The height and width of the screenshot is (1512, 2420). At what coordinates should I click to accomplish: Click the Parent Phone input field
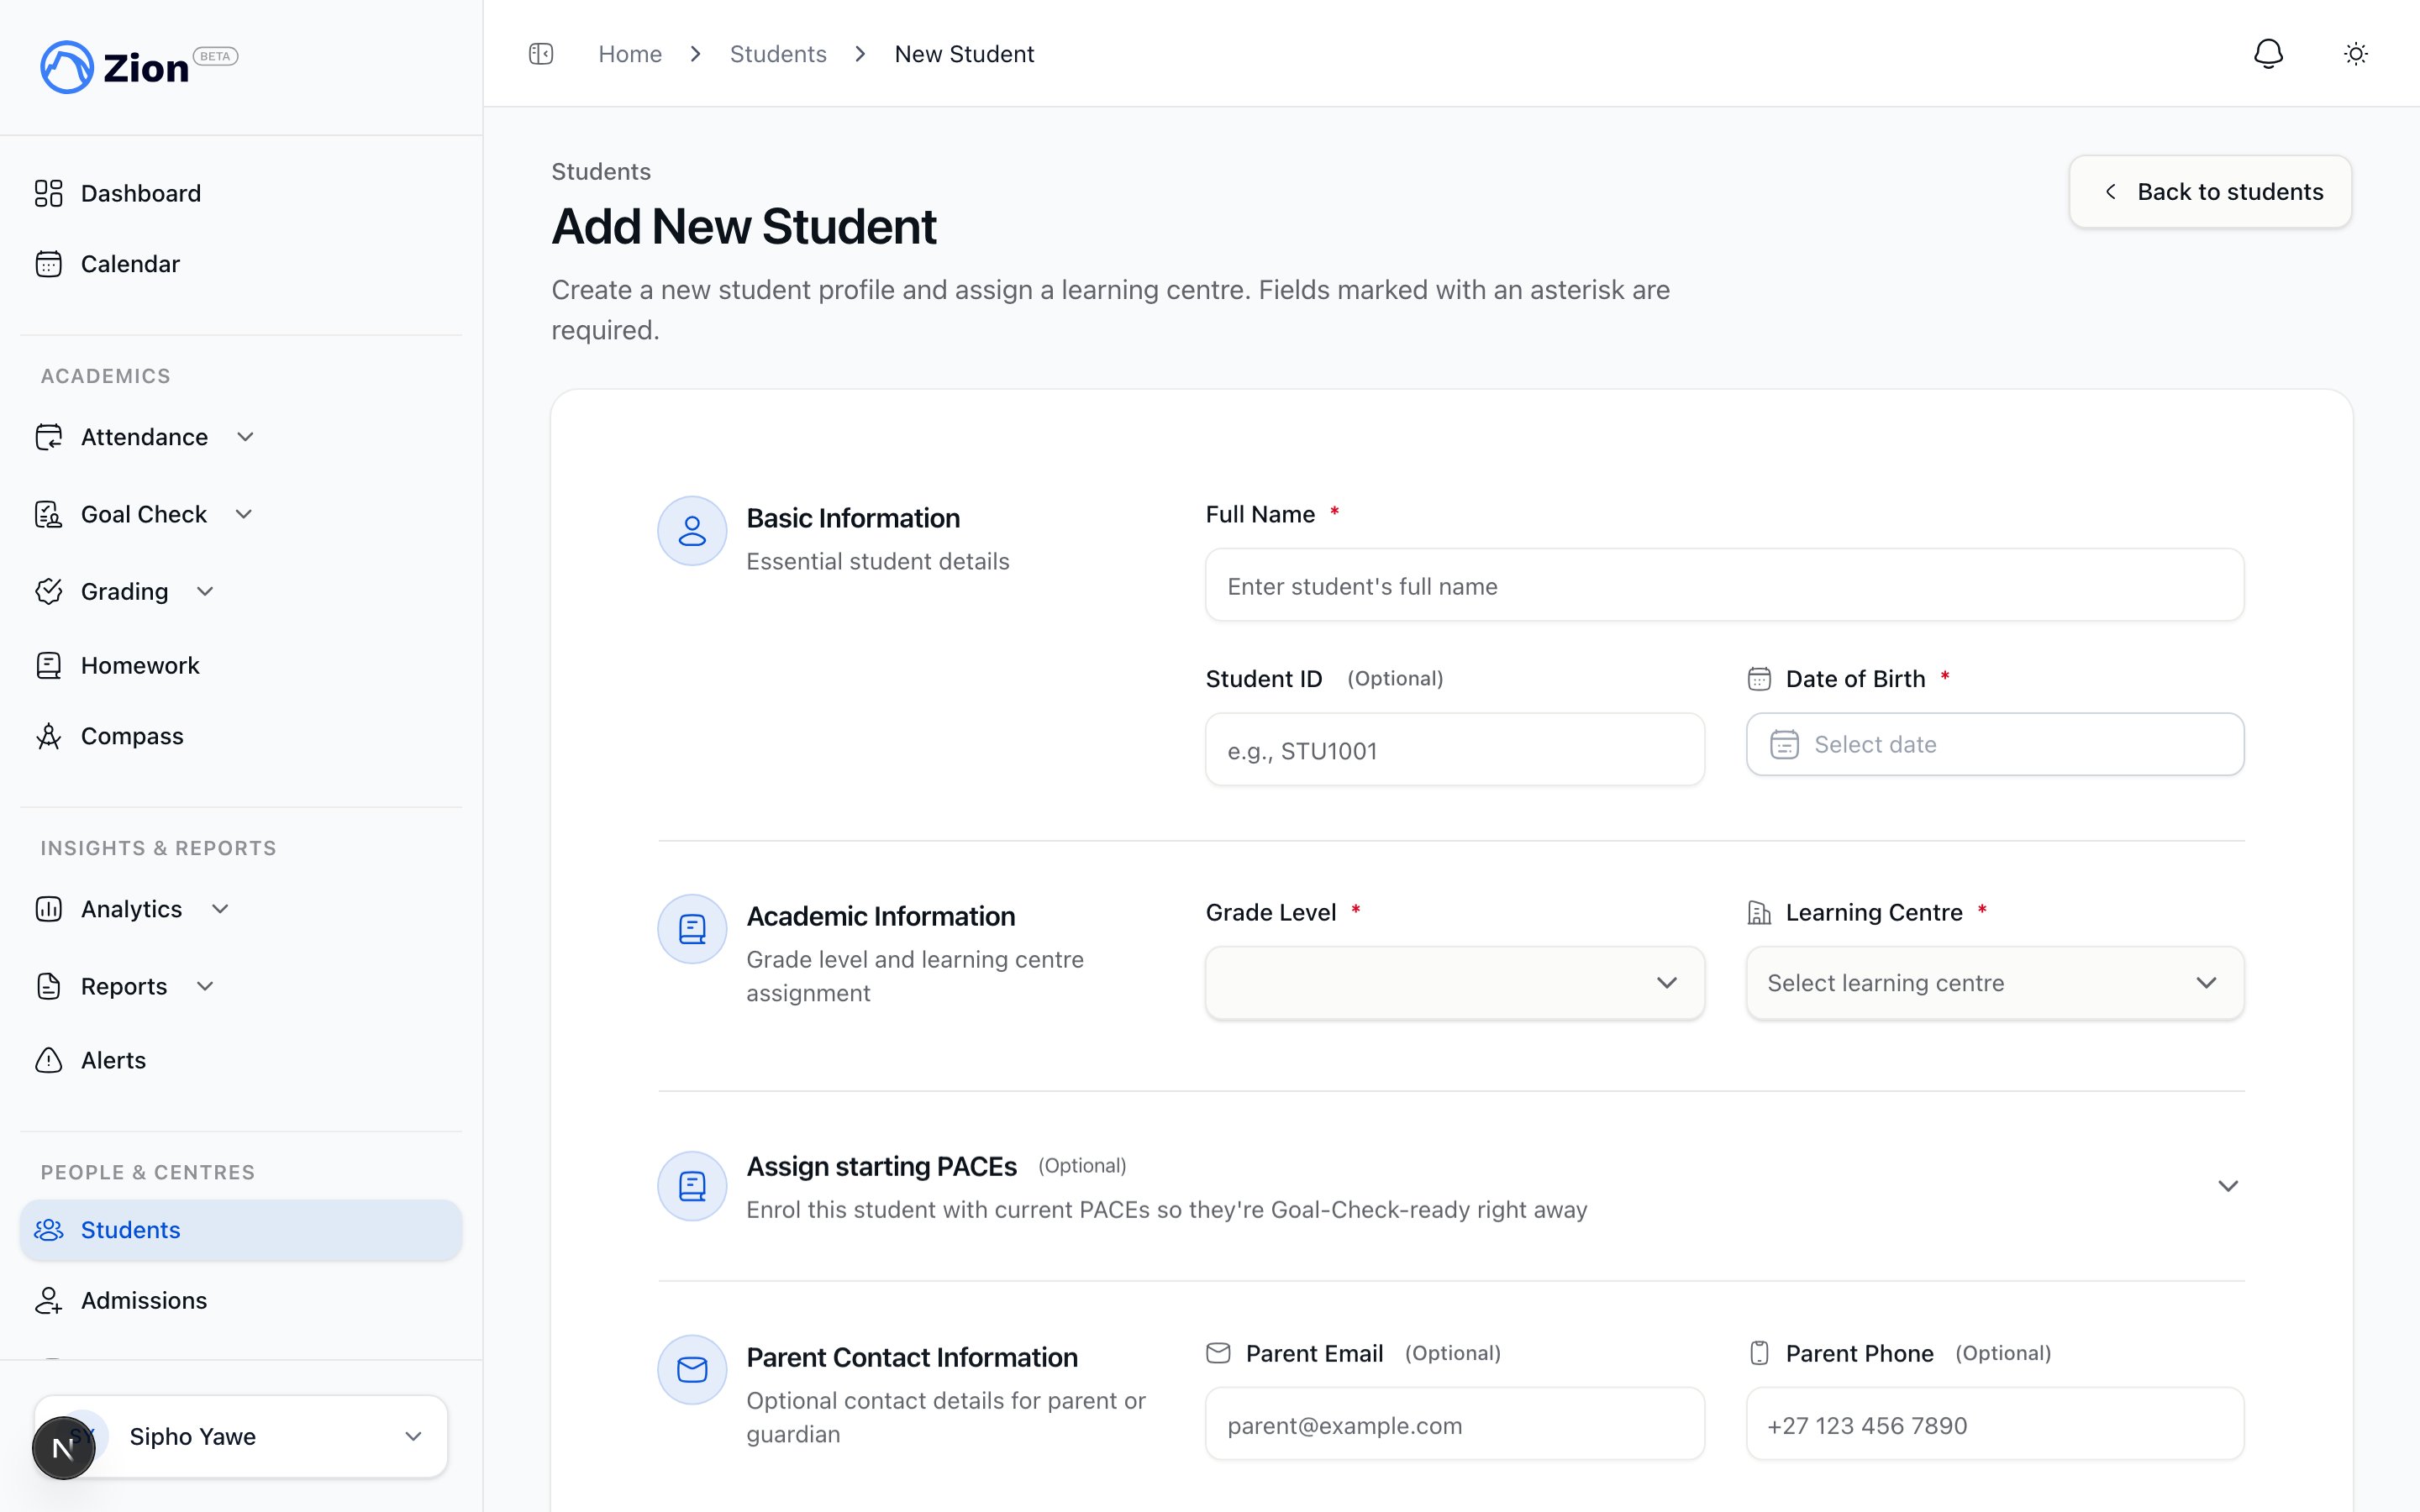[x=1994, y=1423]
